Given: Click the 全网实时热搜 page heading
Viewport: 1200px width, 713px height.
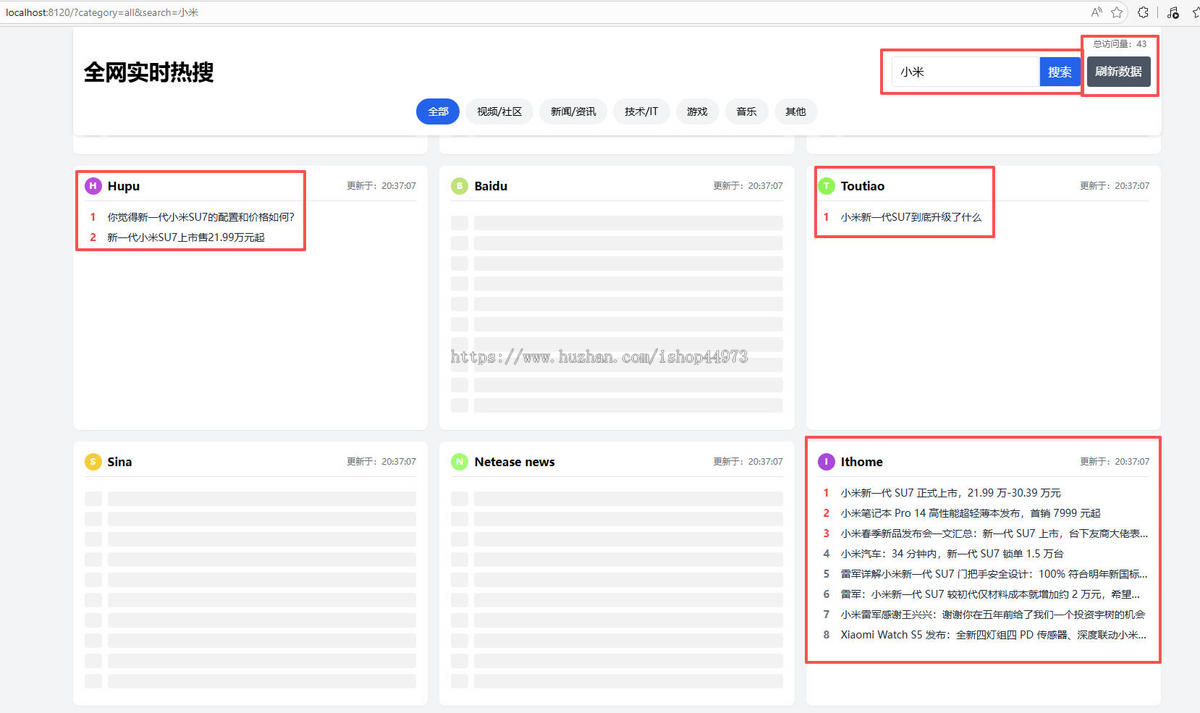Looking at the screenshot, I should click(148, 72).
